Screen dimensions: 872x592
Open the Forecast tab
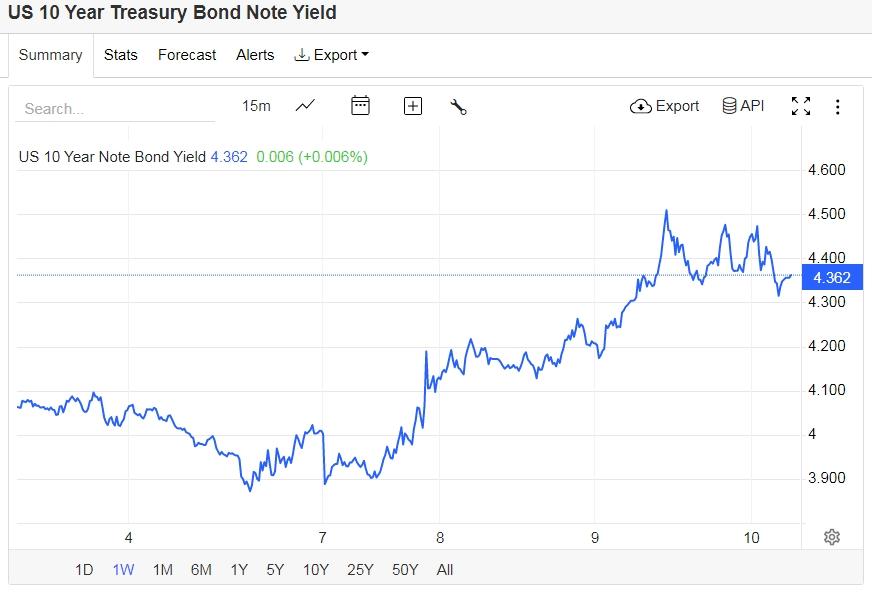click(187, 55)
